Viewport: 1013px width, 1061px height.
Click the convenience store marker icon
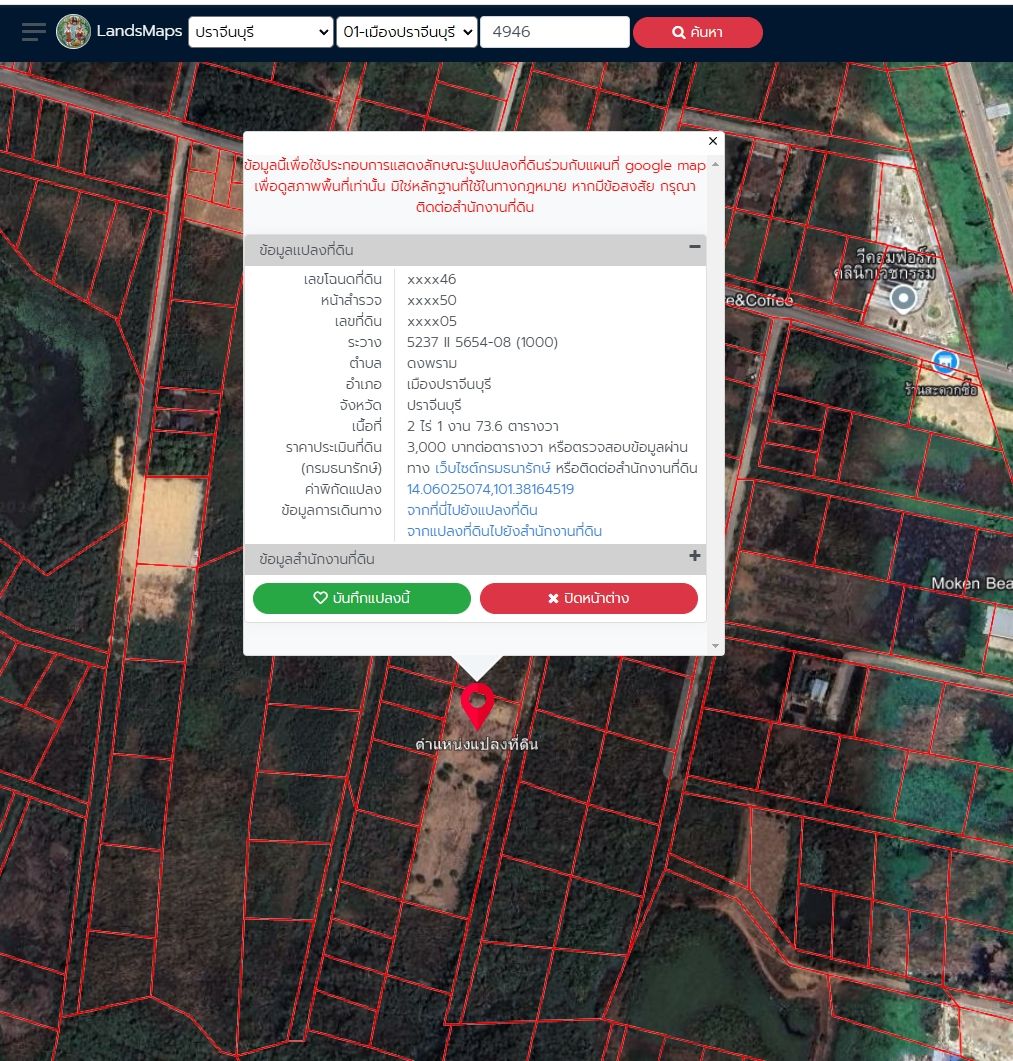pyautogui.click(x=945, y=362)
